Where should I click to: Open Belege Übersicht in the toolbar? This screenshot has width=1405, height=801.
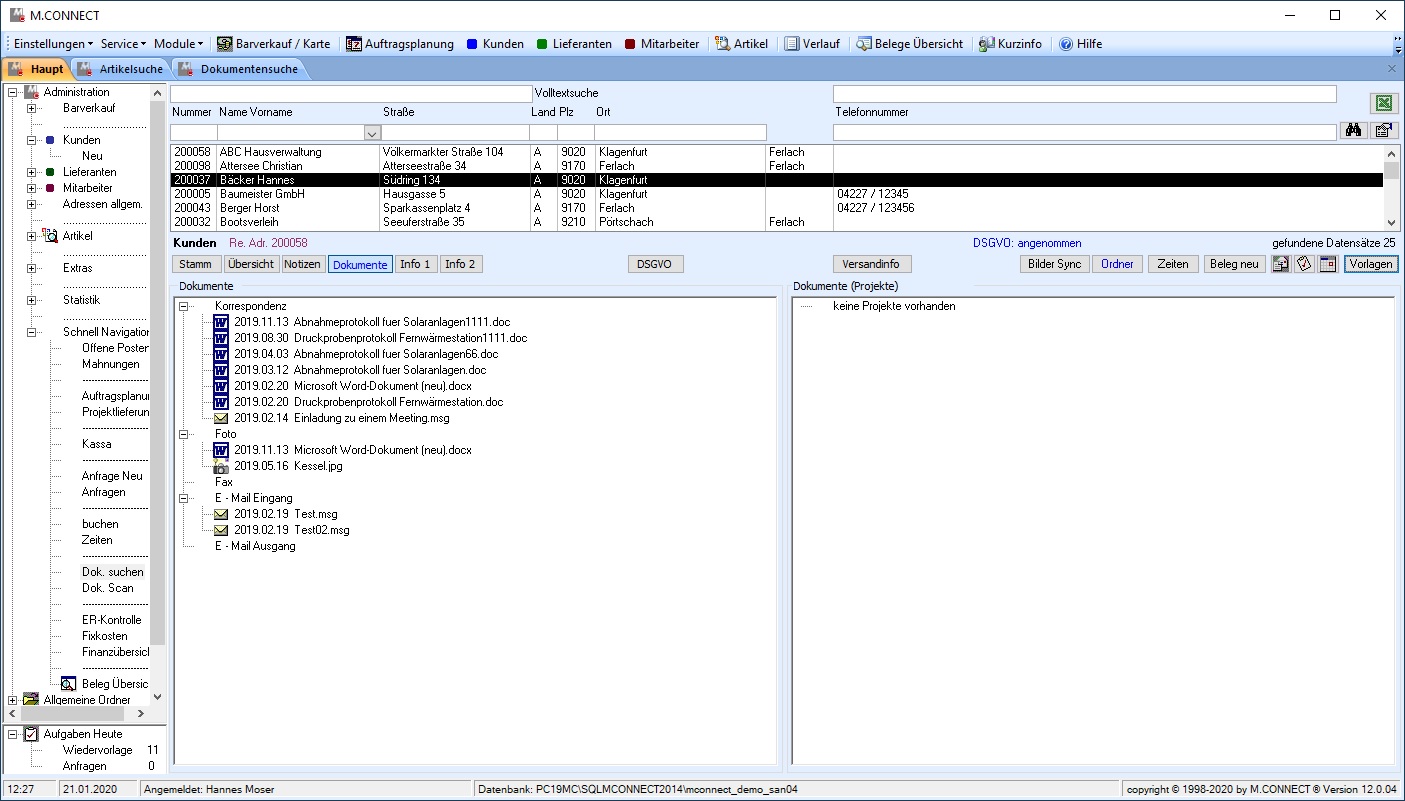[909, 44]
